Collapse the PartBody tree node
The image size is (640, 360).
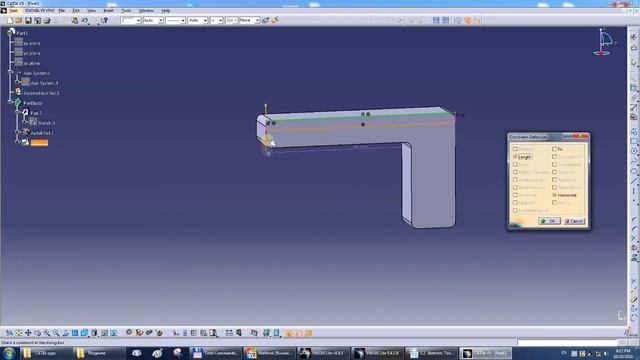pos(11,103)
